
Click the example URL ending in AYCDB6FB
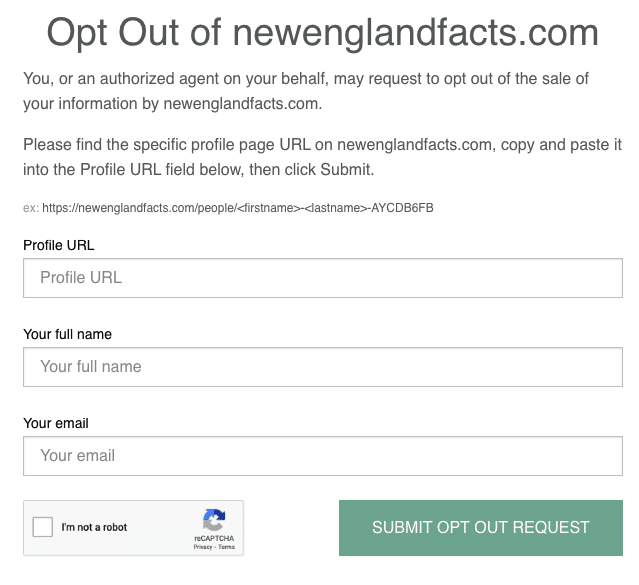click(238, 208)
